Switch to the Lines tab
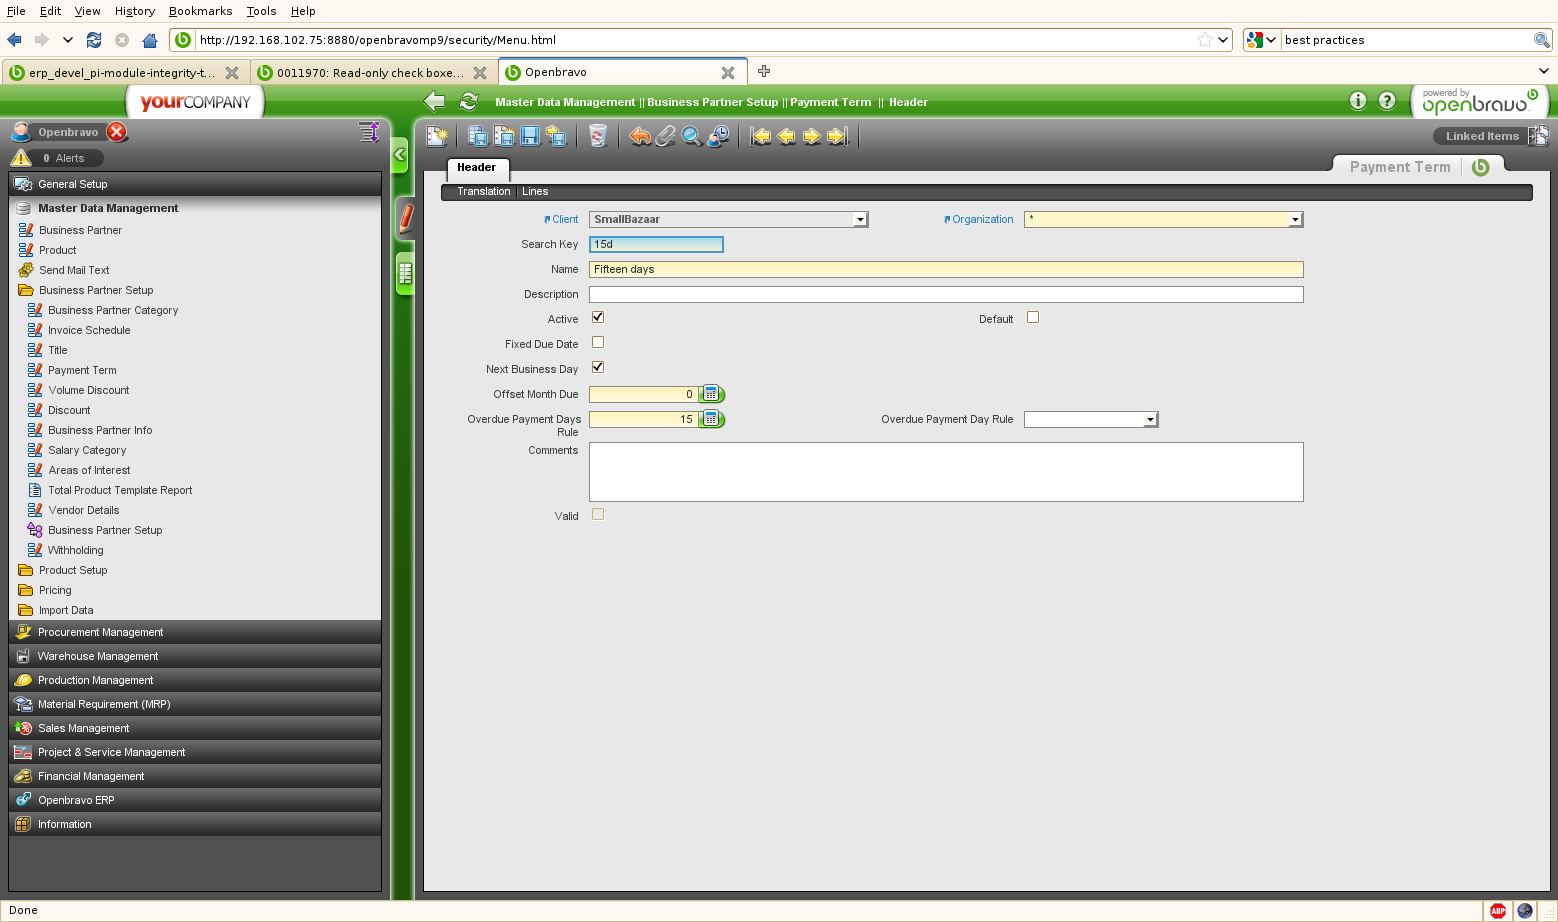Viewport: 1558px width, 922px height. click(x=535, y=192)
